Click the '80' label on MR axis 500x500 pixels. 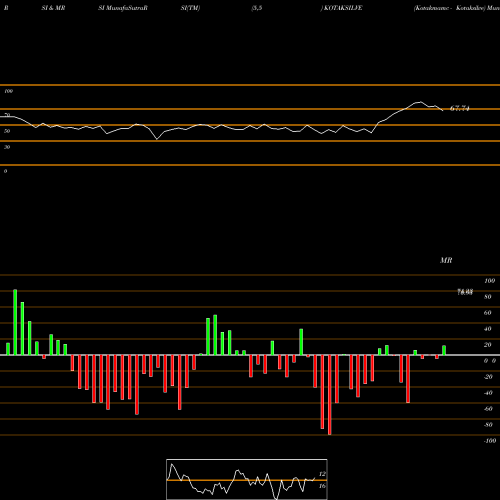point(488,297)
